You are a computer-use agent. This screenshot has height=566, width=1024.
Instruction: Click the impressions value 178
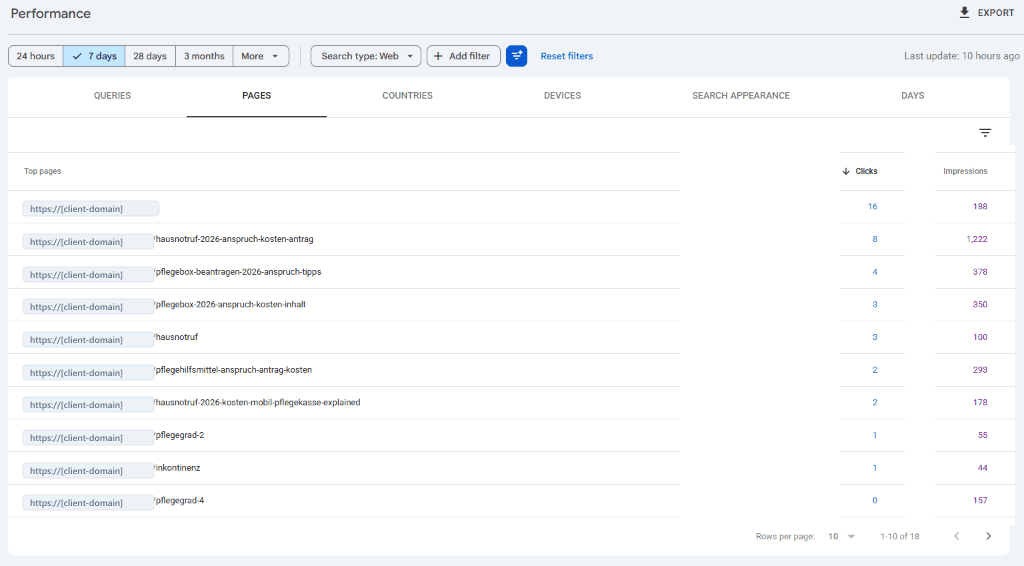point(980,402)
